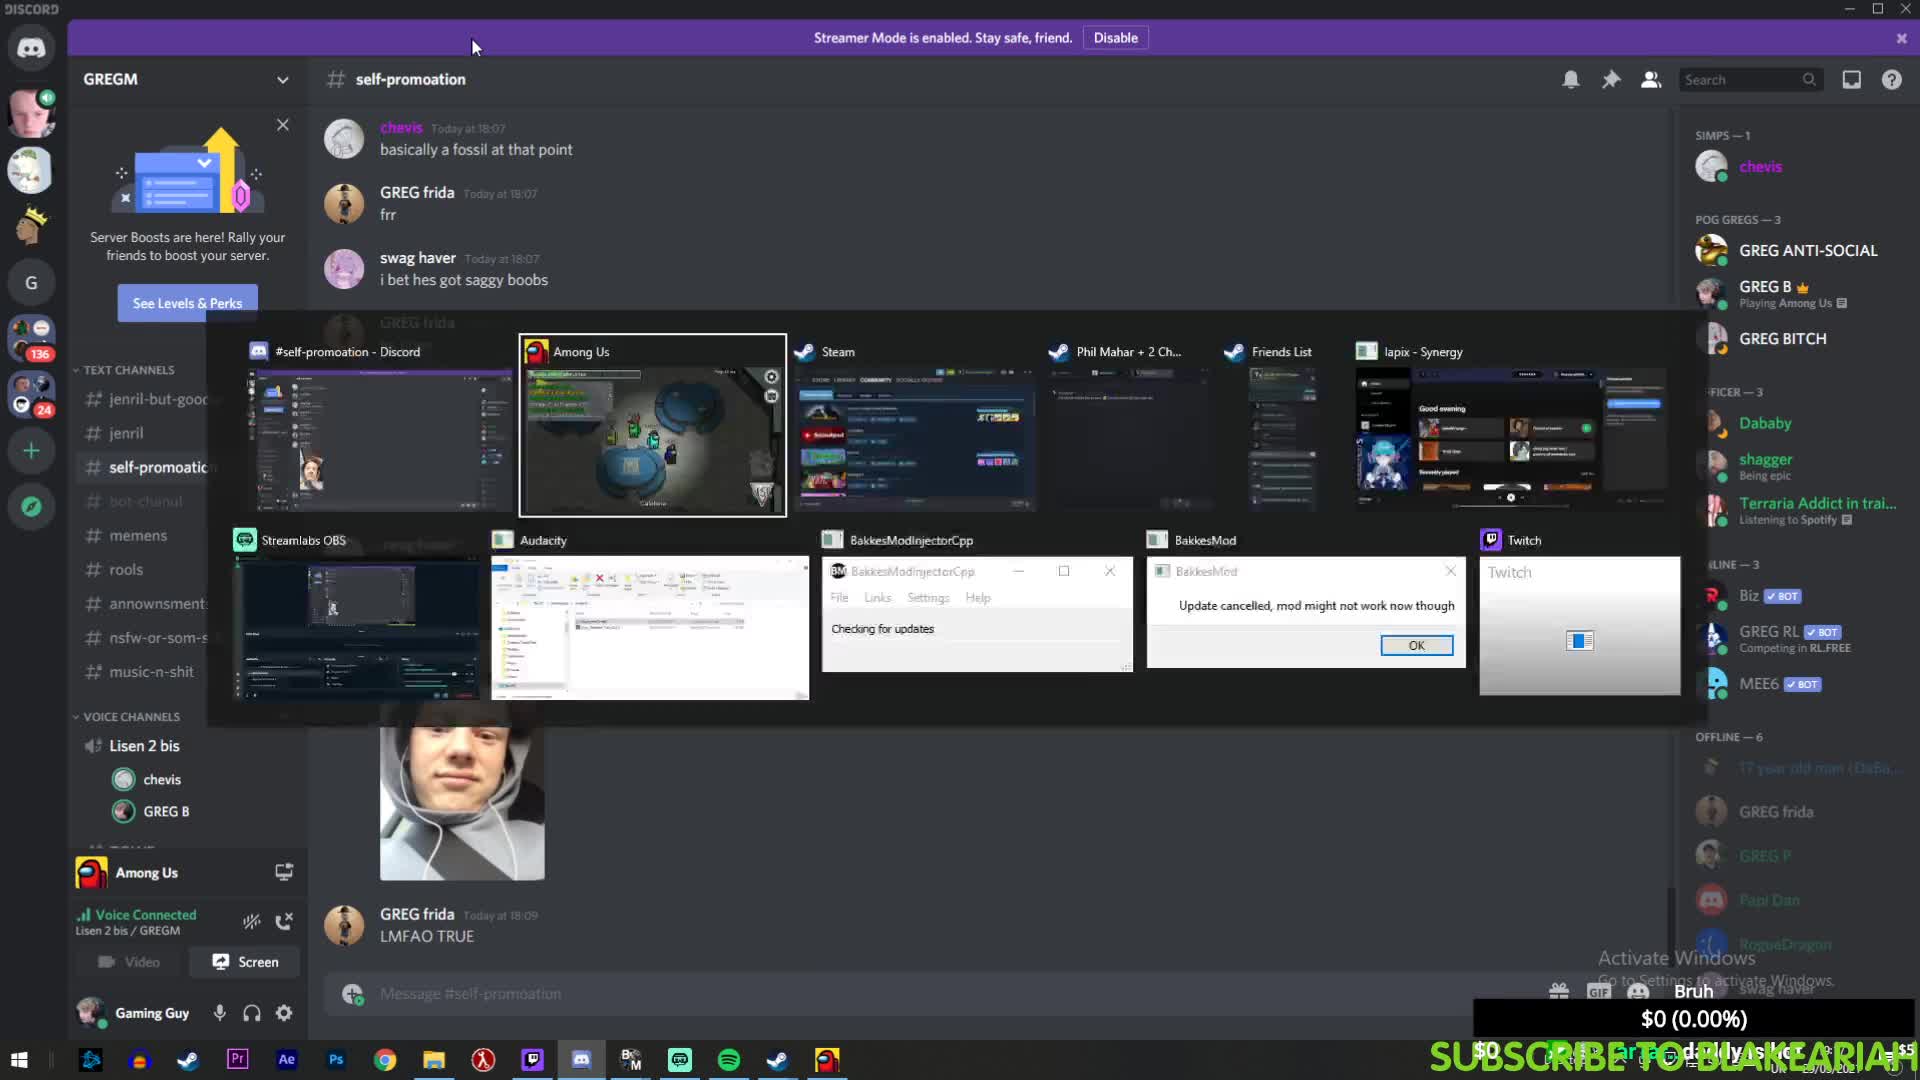The image size is (1920, 1080).
Task: Stream Among Us with the screen-share icon
Action: pyautogui.click(x=284, y=872)
